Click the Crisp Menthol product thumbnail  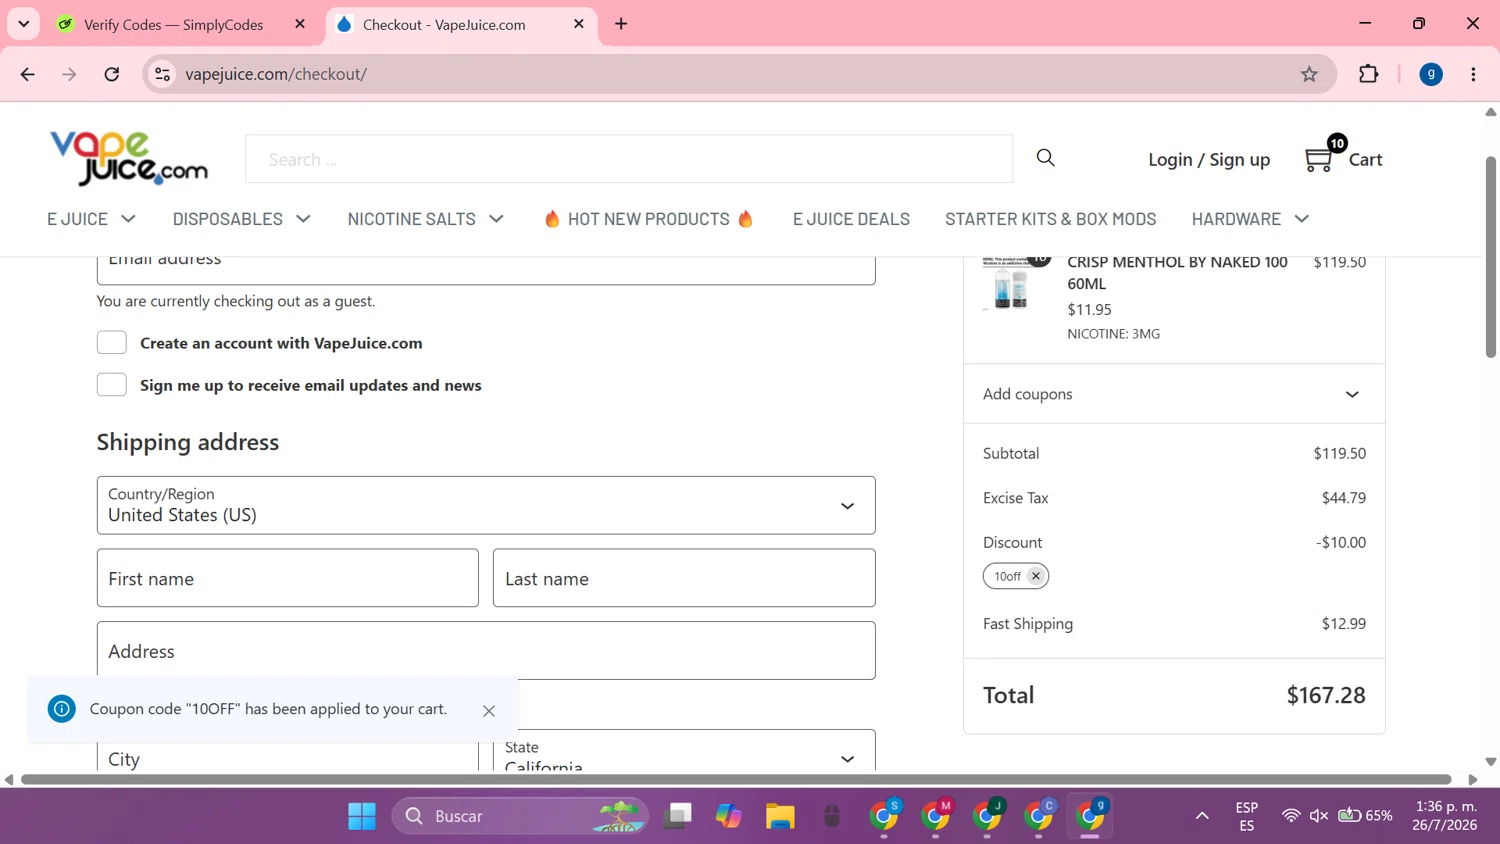(1011, 282)
